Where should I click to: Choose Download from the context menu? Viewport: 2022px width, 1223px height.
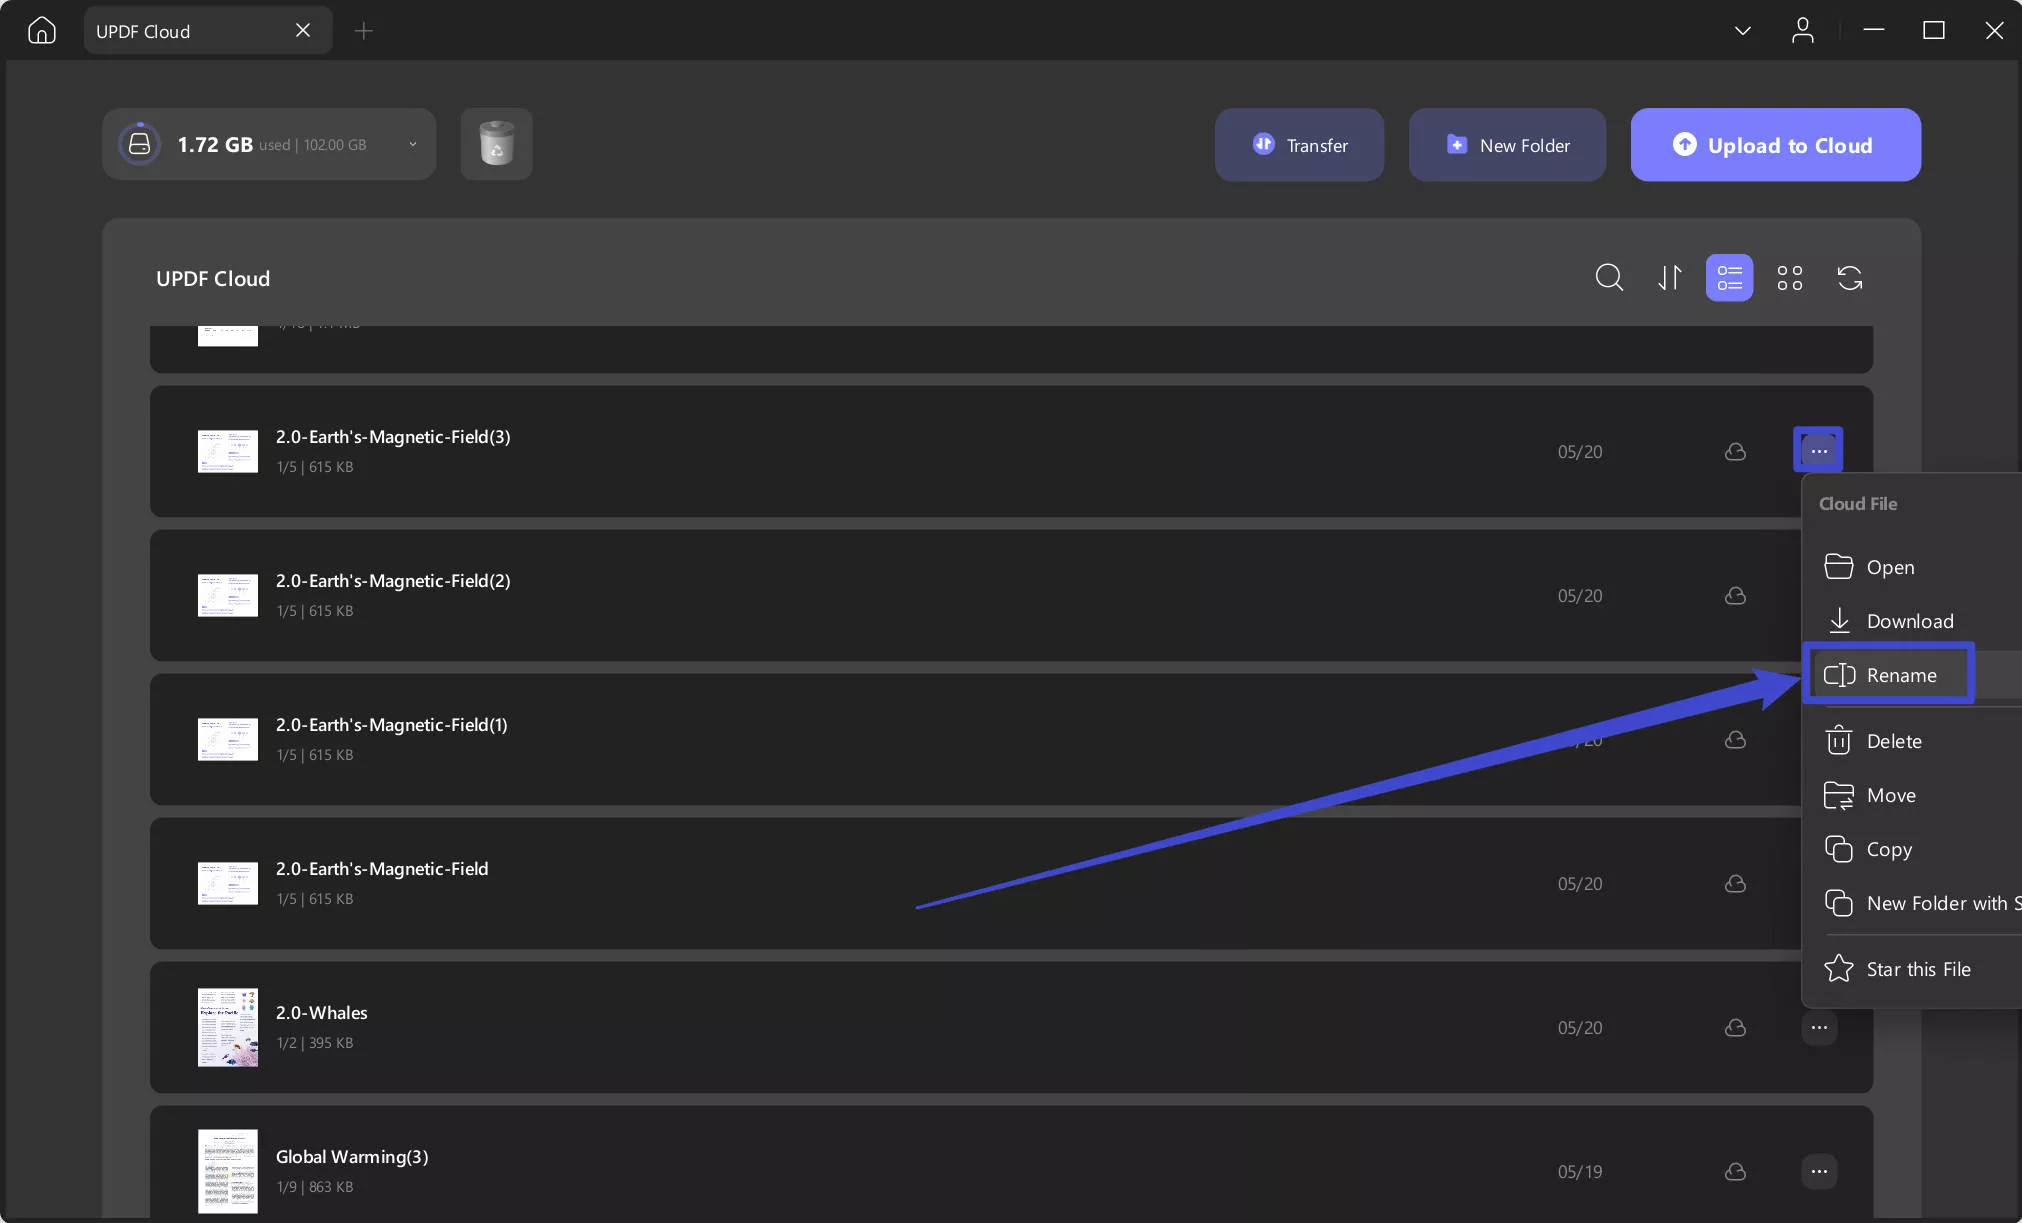point(1912,621)
